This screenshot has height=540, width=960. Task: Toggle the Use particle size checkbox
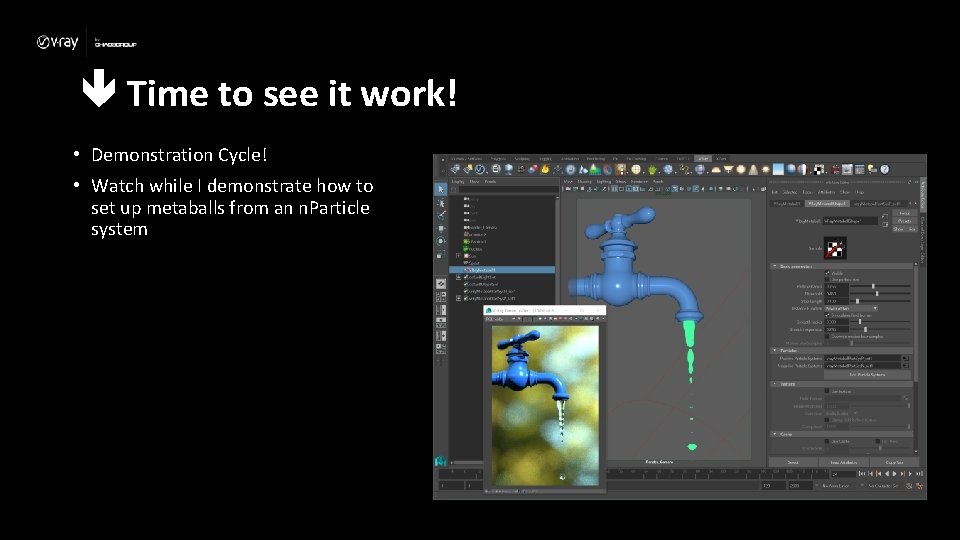tap(827, 280)
